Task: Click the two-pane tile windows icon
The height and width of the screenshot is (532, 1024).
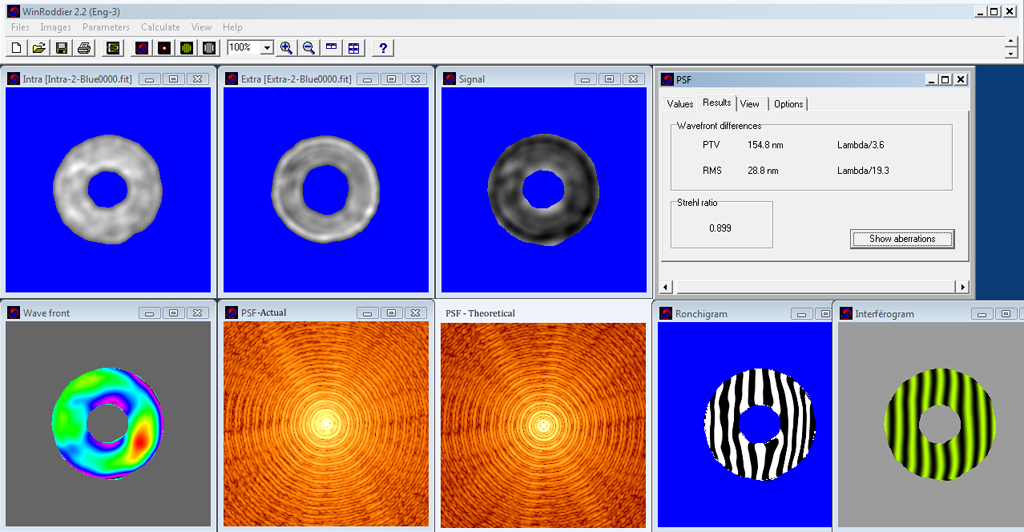Action: (x=332, y=48)
